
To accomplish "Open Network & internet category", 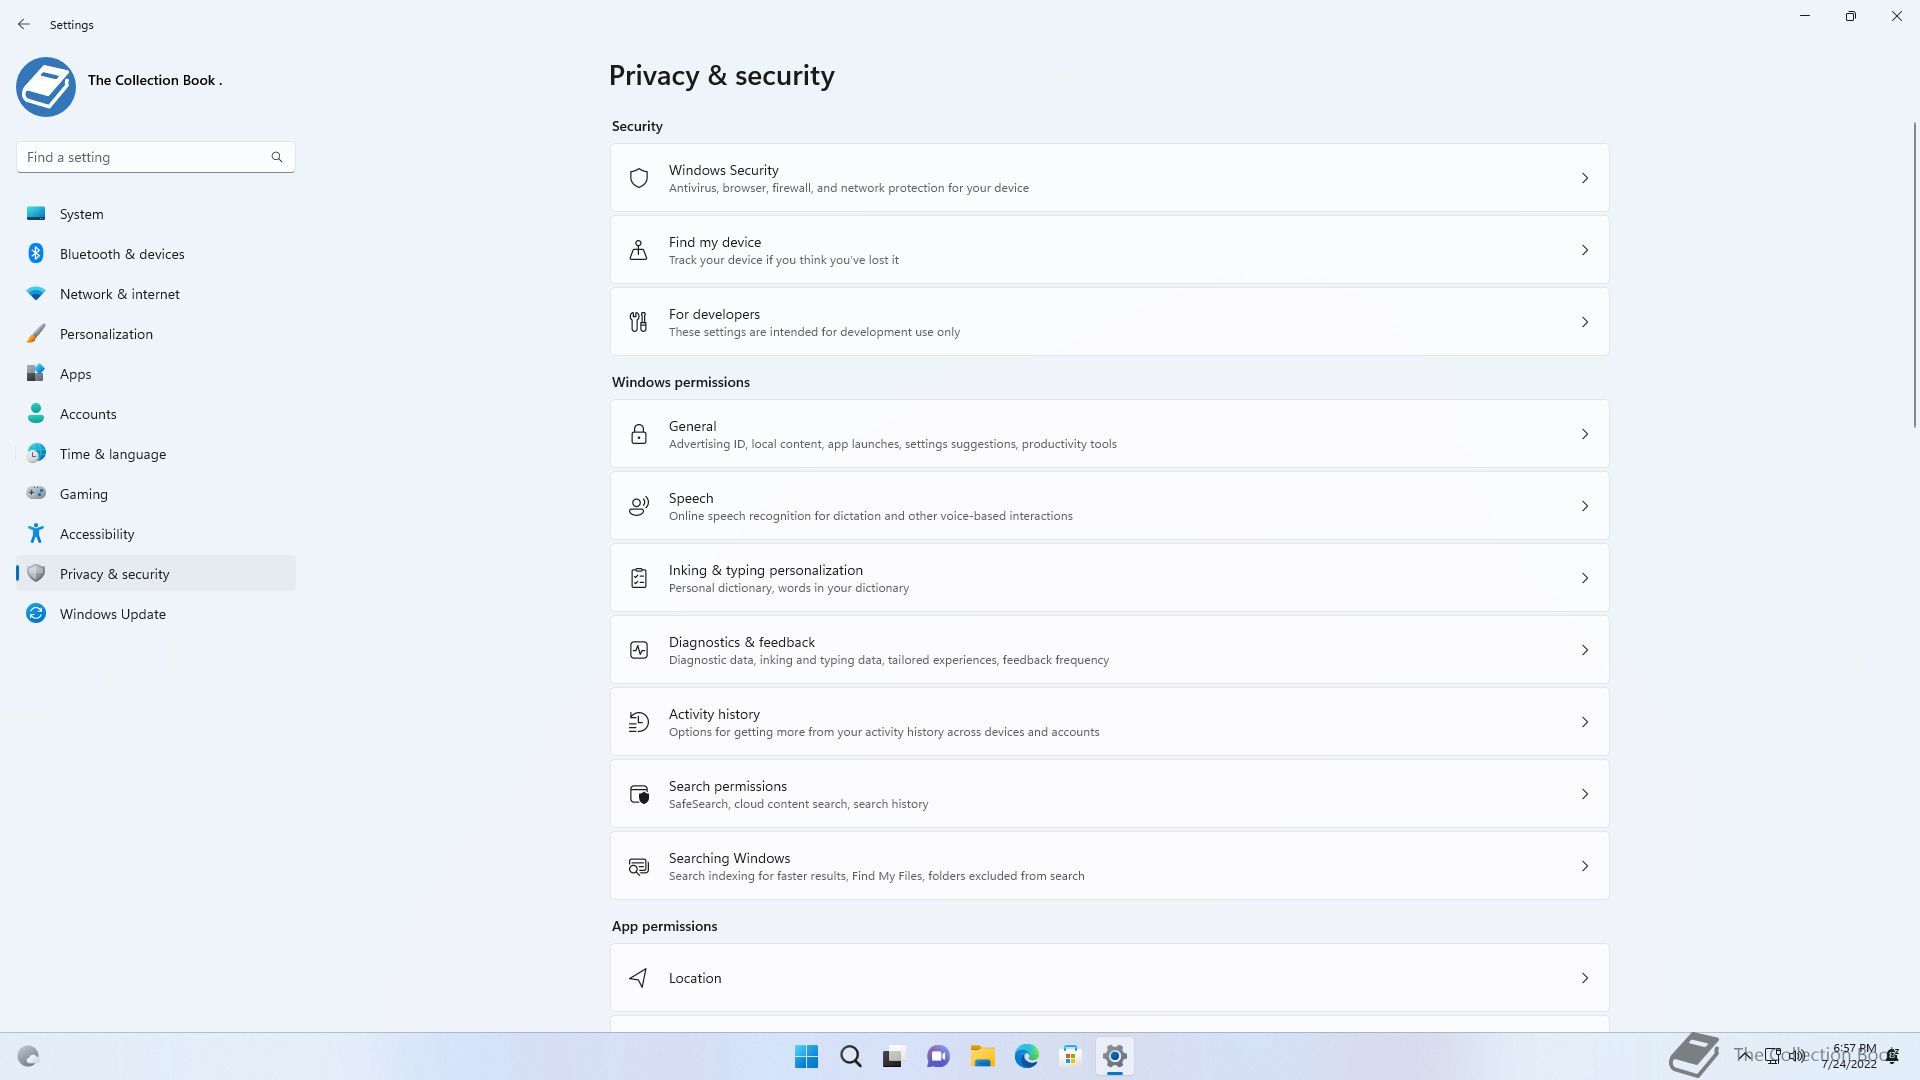I will tap(156, 294).
